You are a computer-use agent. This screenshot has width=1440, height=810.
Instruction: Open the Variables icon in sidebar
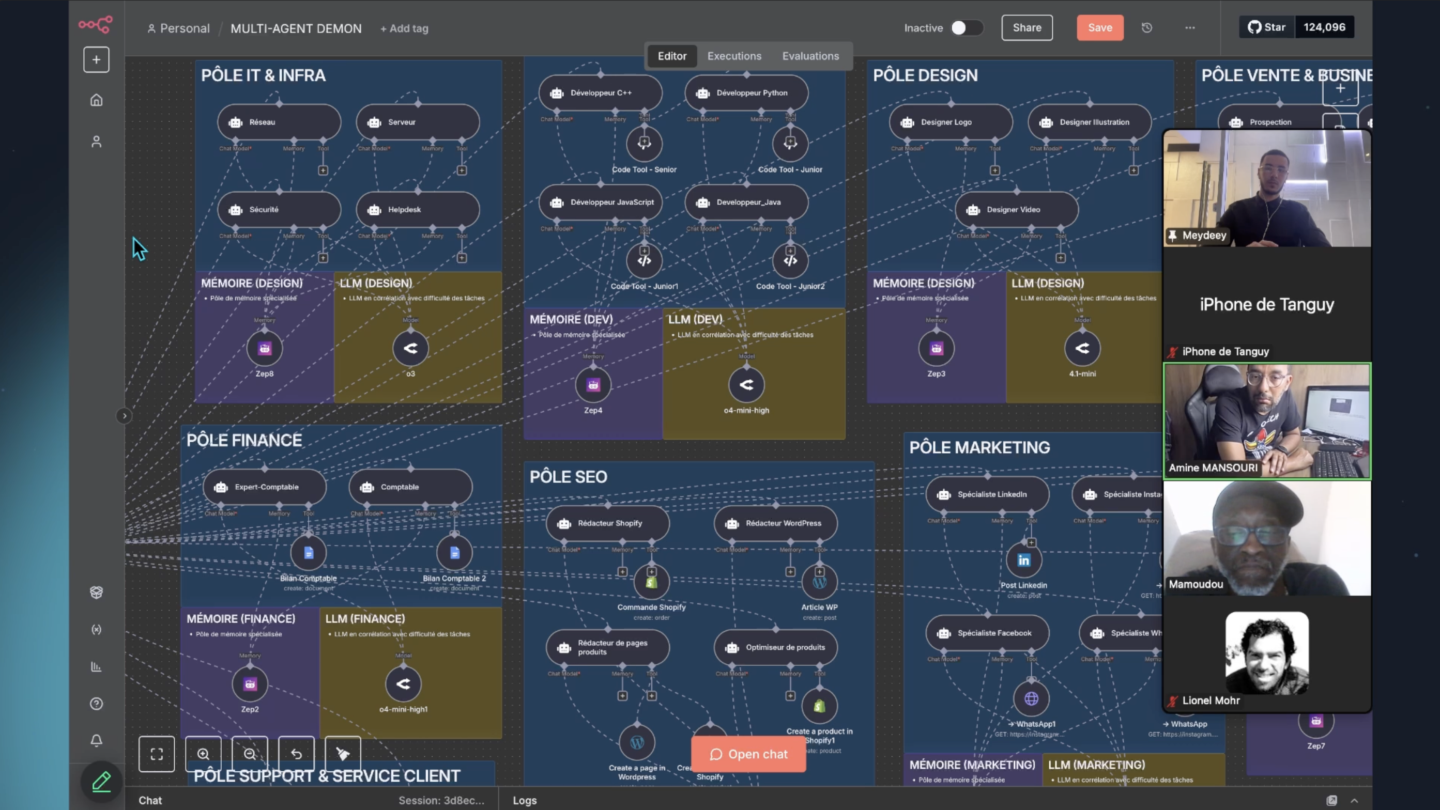pos(96,630)
